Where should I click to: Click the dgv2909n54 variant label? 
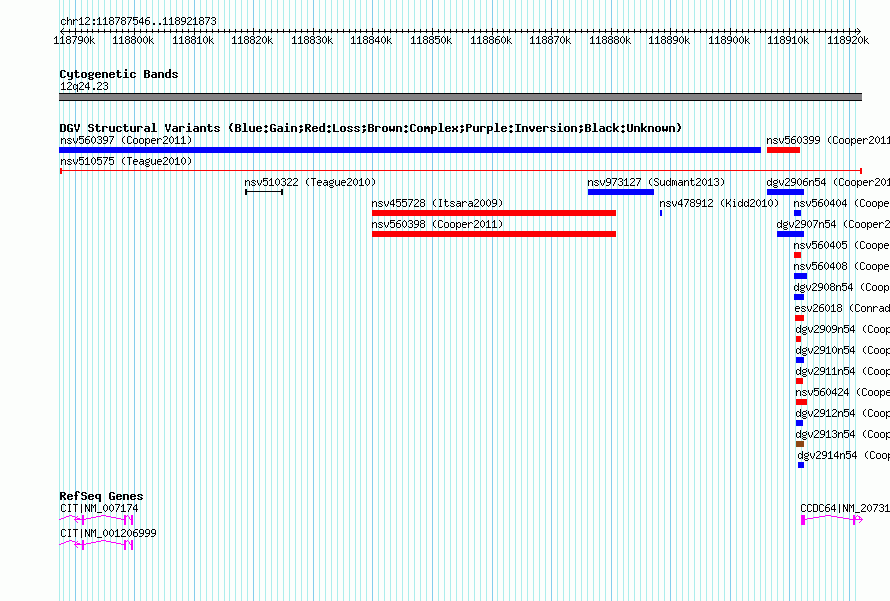click(842, 329)
